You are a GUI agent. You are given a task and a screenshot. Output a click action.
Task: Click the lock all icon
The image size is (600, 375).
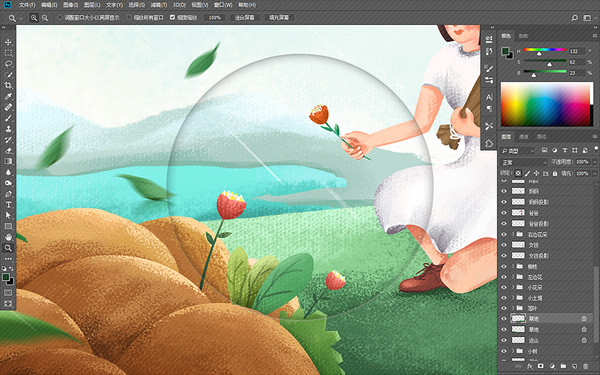[x=554, y=173]
